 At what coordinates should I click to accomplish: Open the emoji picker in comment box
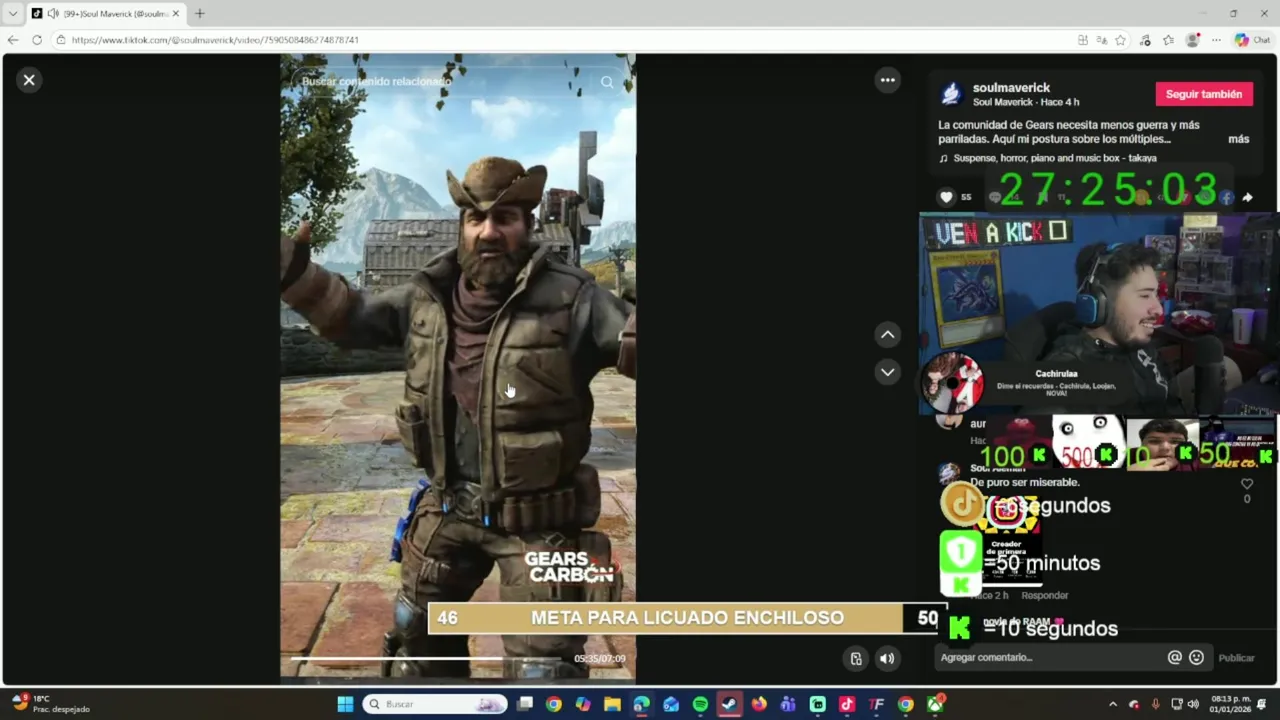pyautogui.click(x=1196, y=657)
